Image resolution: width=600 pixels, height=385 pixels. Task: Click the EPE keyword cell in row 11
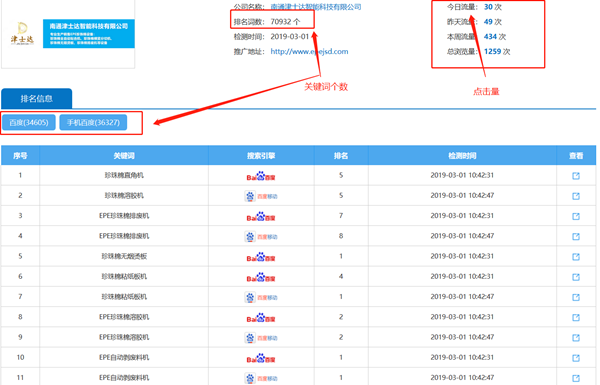click(x=124, y=378)
